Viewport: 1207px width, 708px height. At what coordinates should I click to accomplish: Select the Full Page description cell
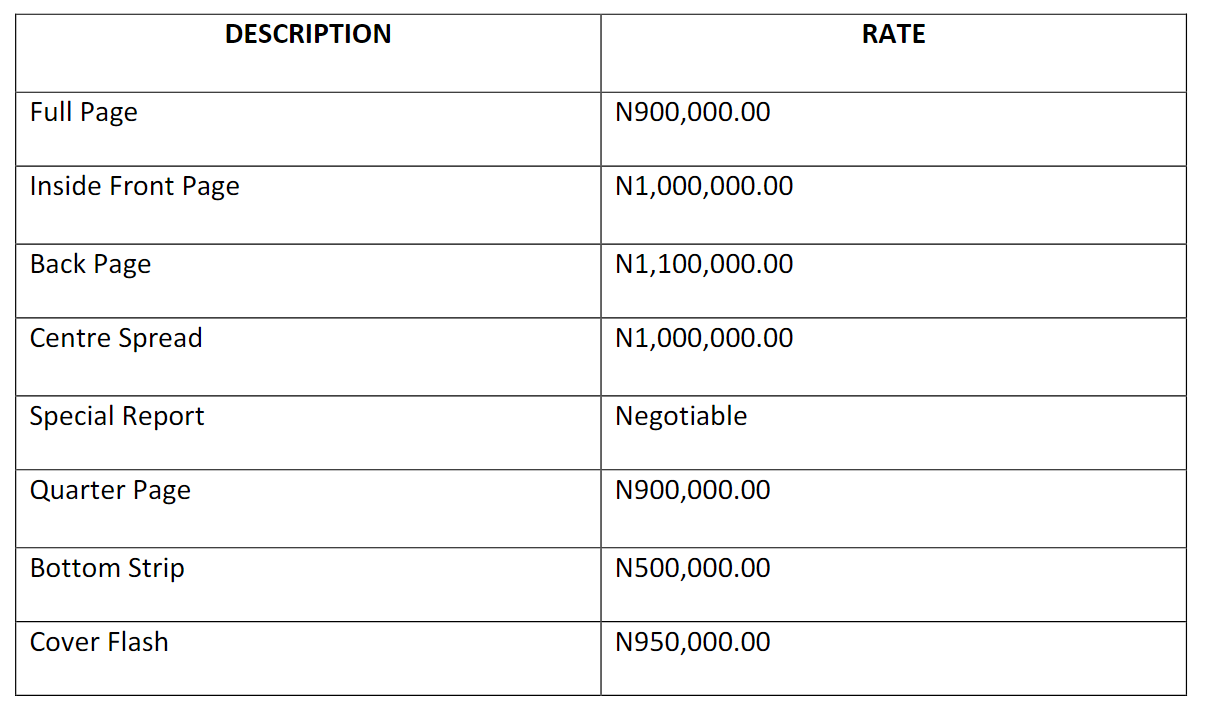pos(84,112)
